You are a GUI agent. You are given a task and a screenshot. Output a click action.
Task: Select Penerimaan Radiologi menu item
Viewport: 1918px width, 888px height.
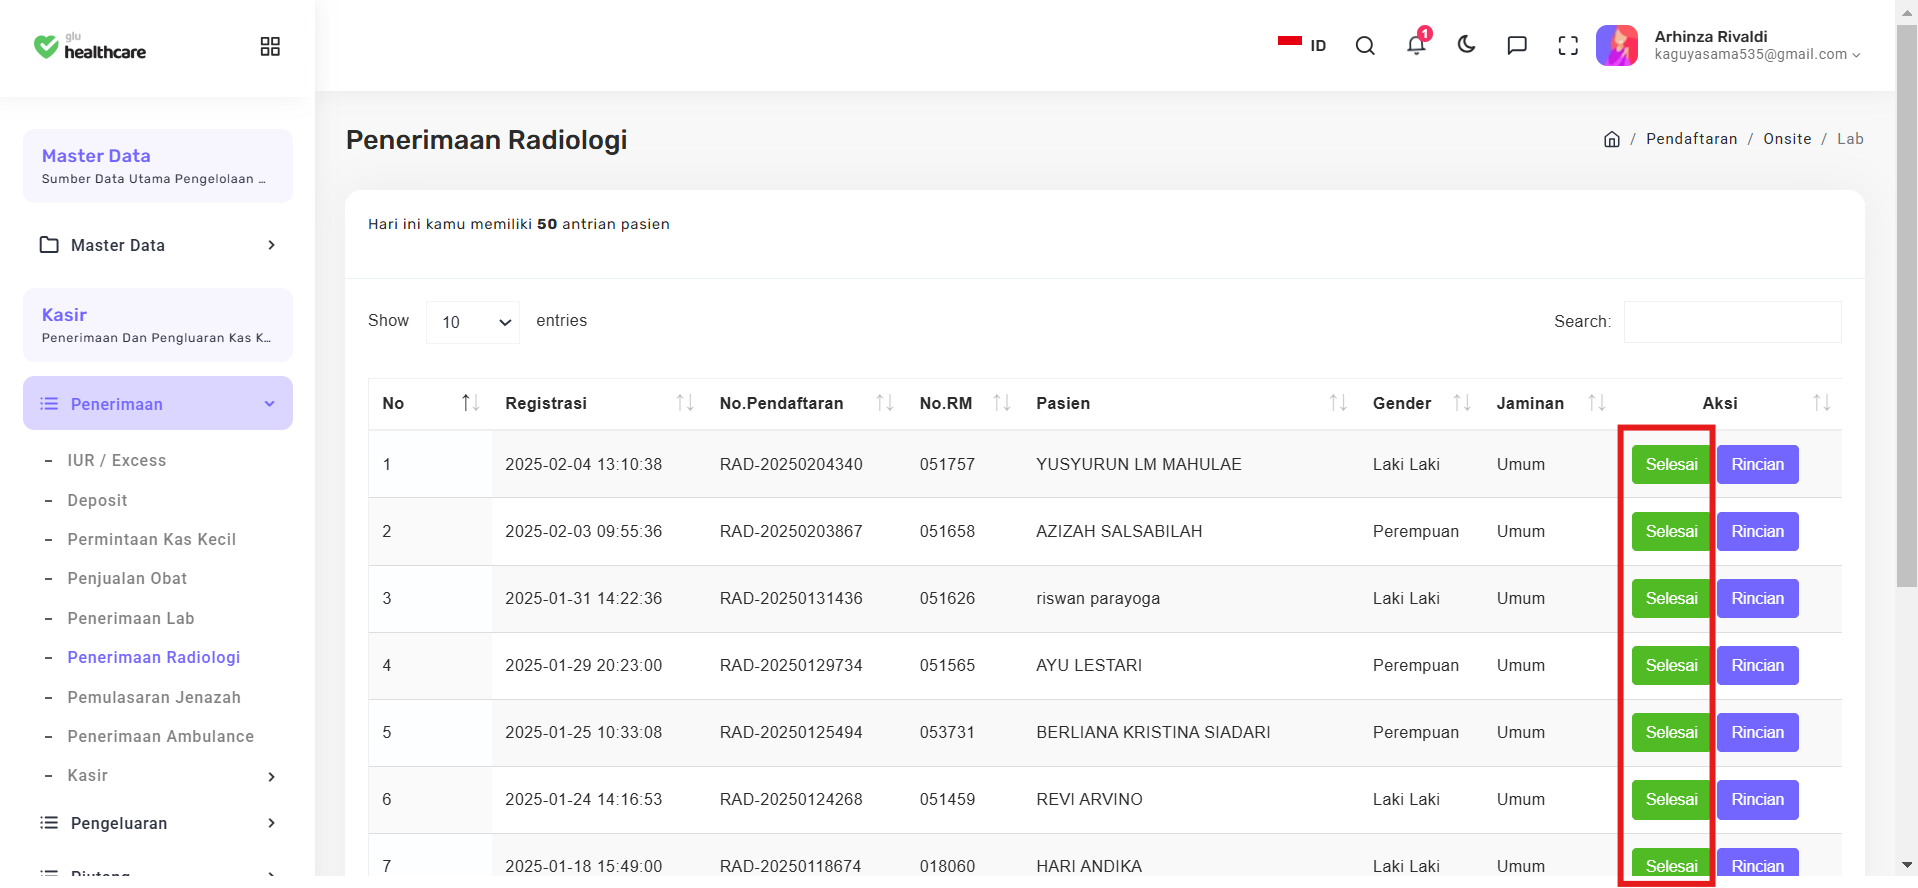(154, 657)
